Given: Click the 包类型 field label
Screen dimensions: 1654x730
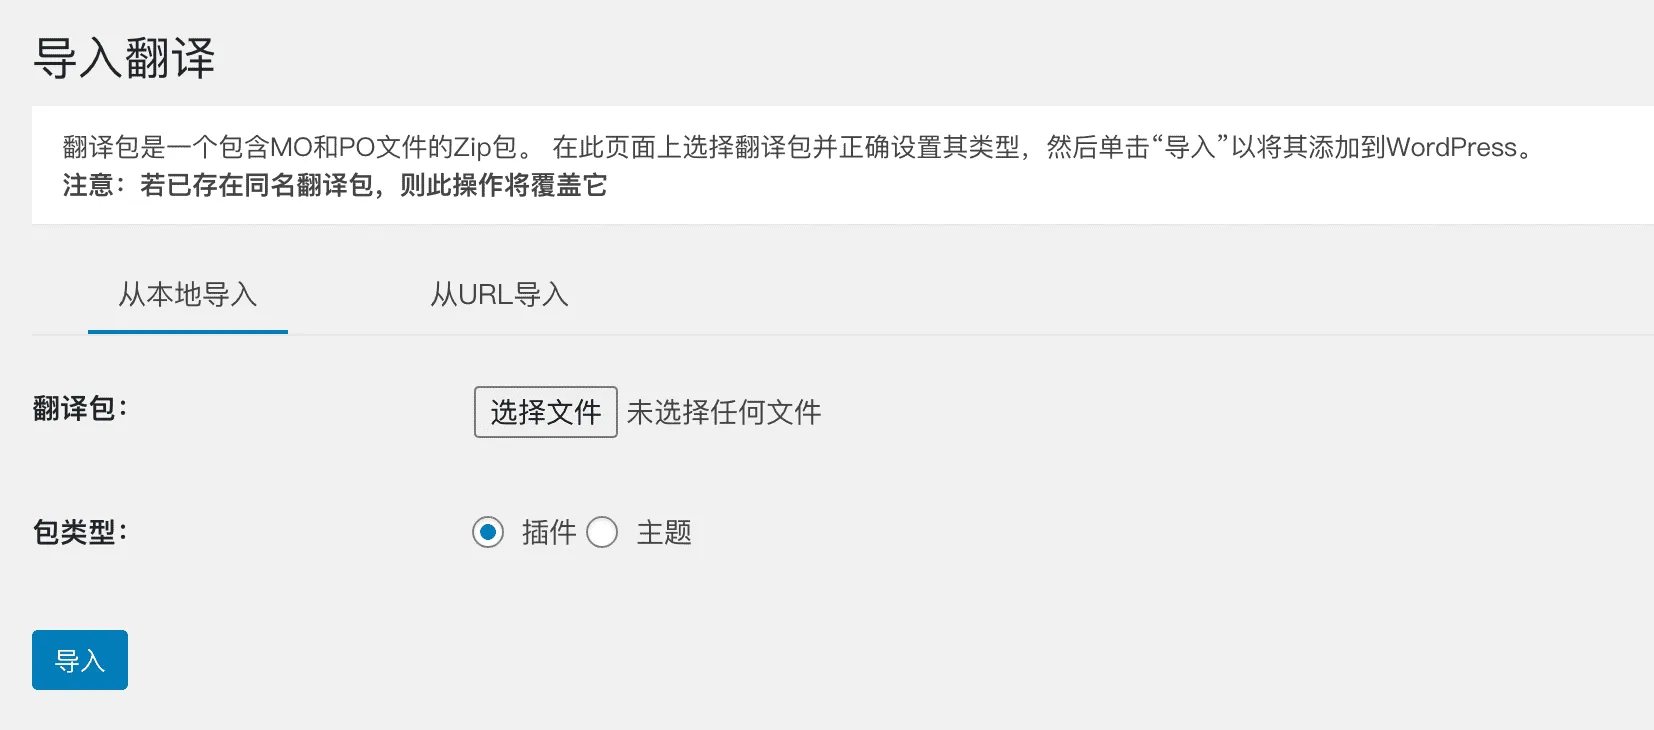Looking at the screenshot, I should click(80, 532).
